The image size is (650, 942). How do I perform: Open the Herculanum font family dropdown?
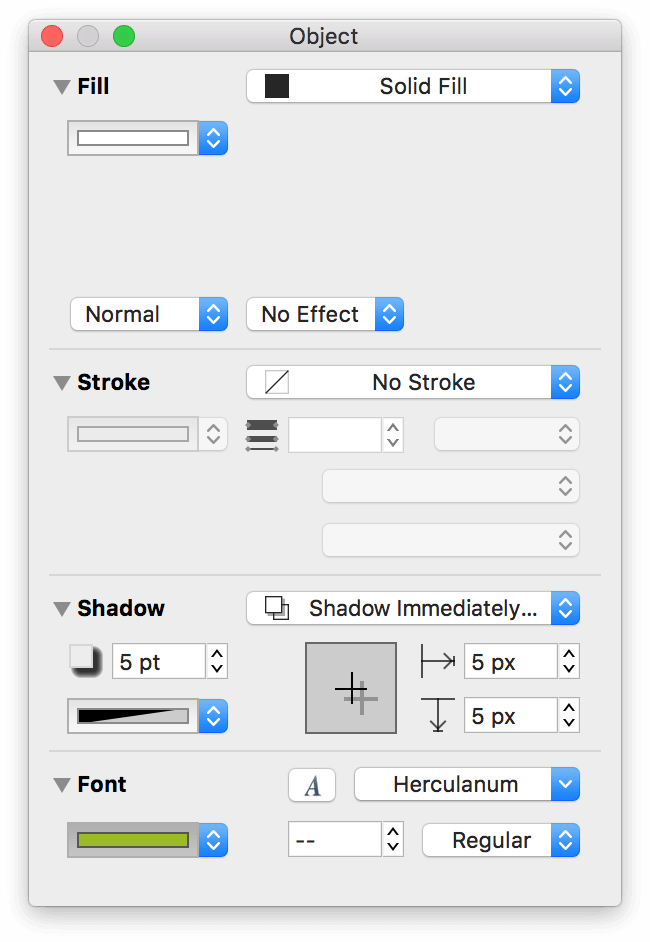(x=467, y=785)
